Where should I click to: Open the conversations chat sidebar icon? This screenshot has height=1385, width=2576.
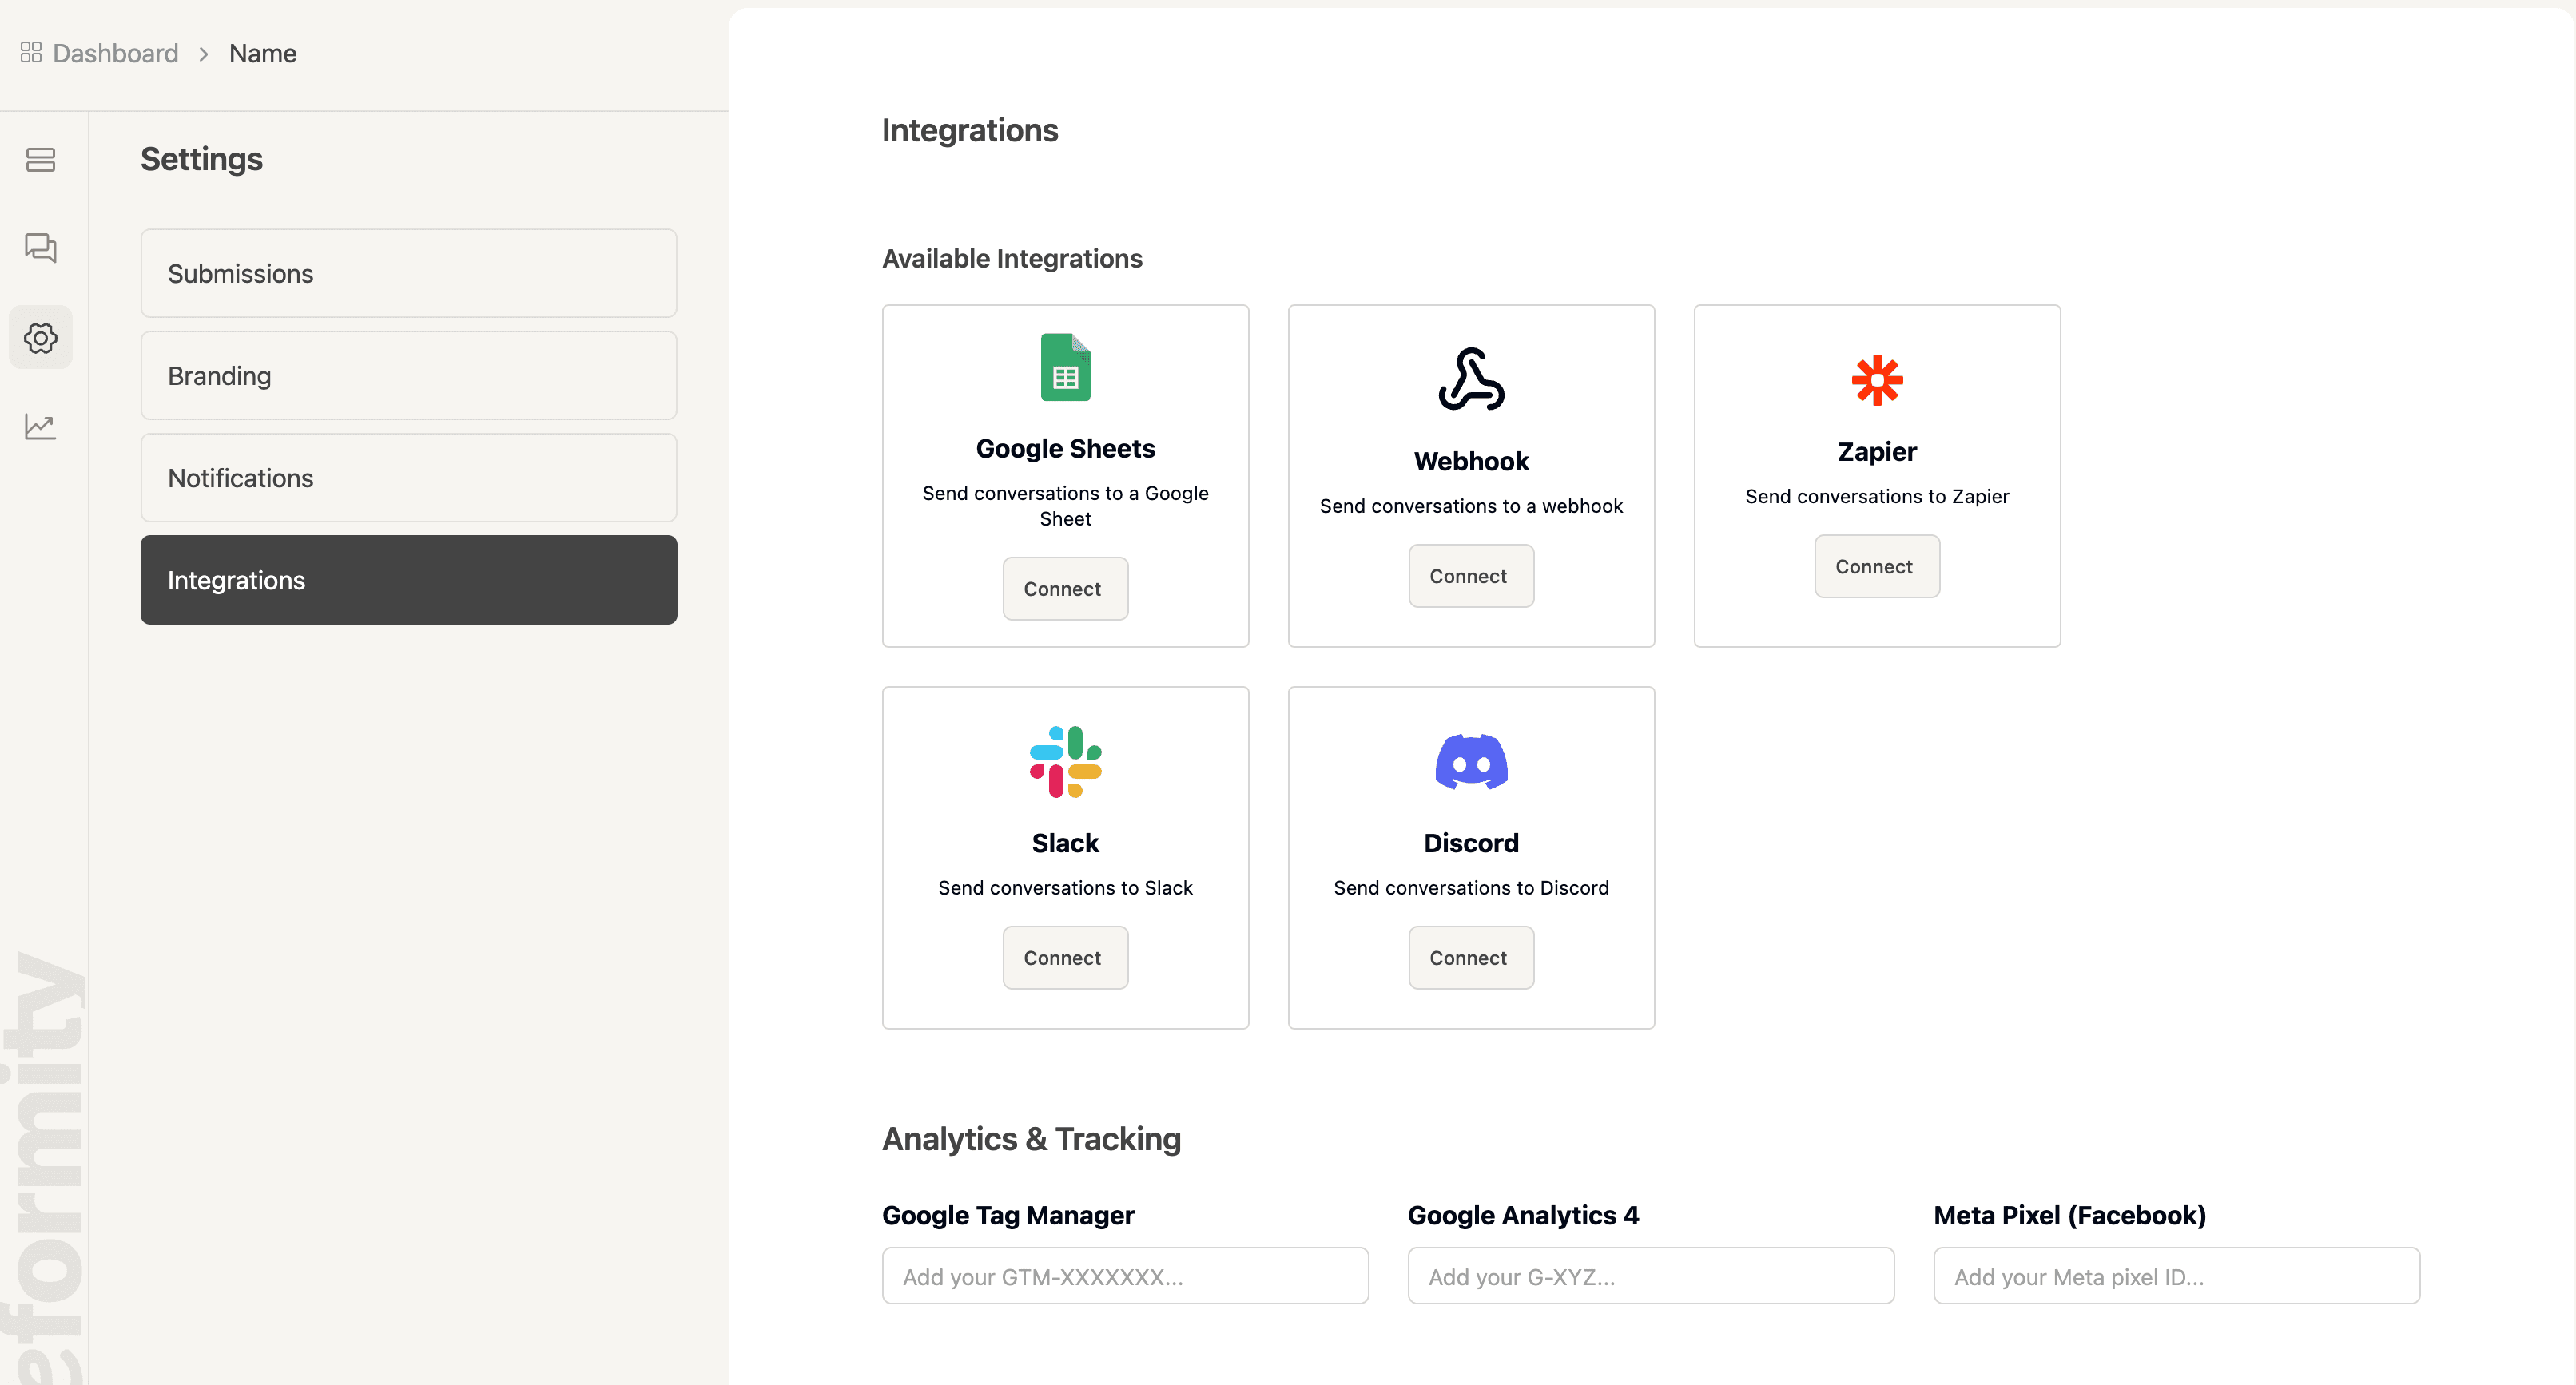tap(40, 248)
